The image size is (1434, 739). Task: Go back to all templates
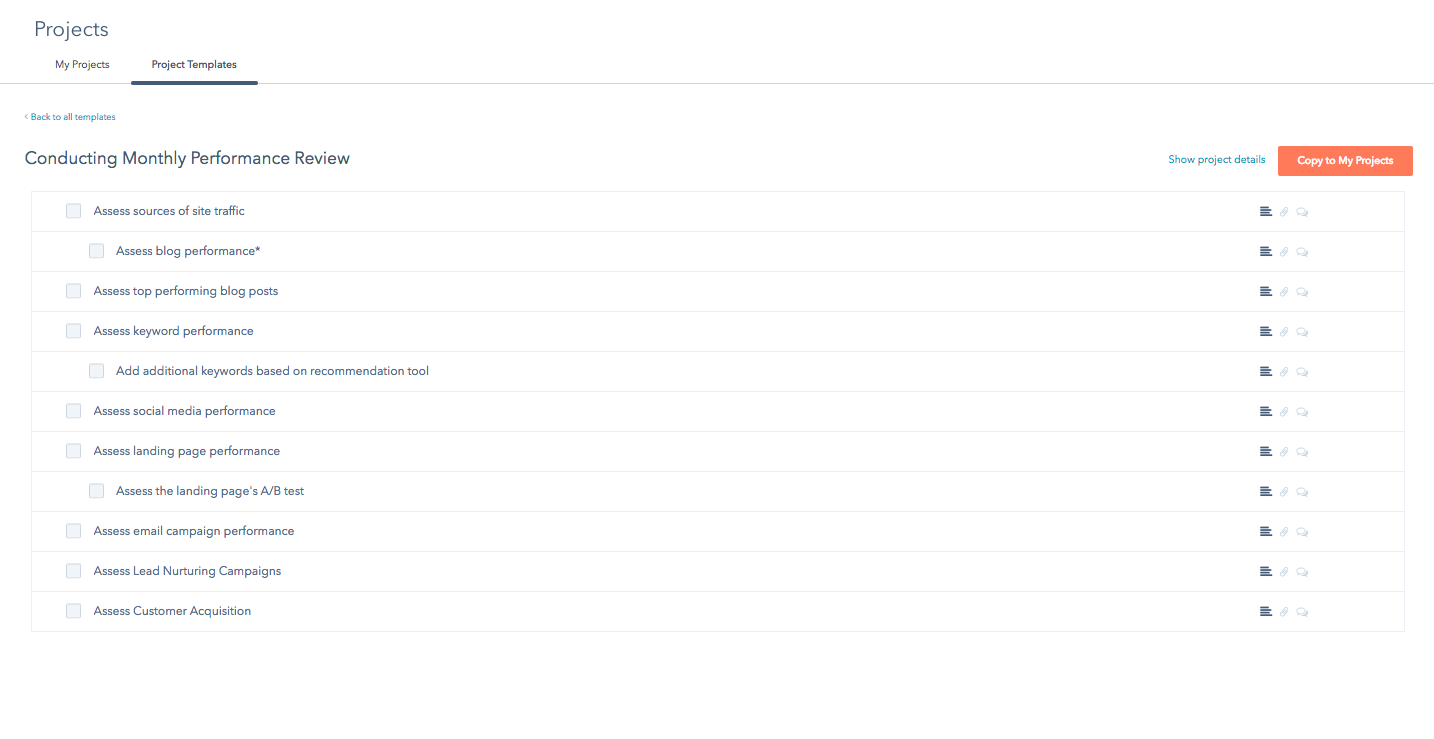pos(70,117)
